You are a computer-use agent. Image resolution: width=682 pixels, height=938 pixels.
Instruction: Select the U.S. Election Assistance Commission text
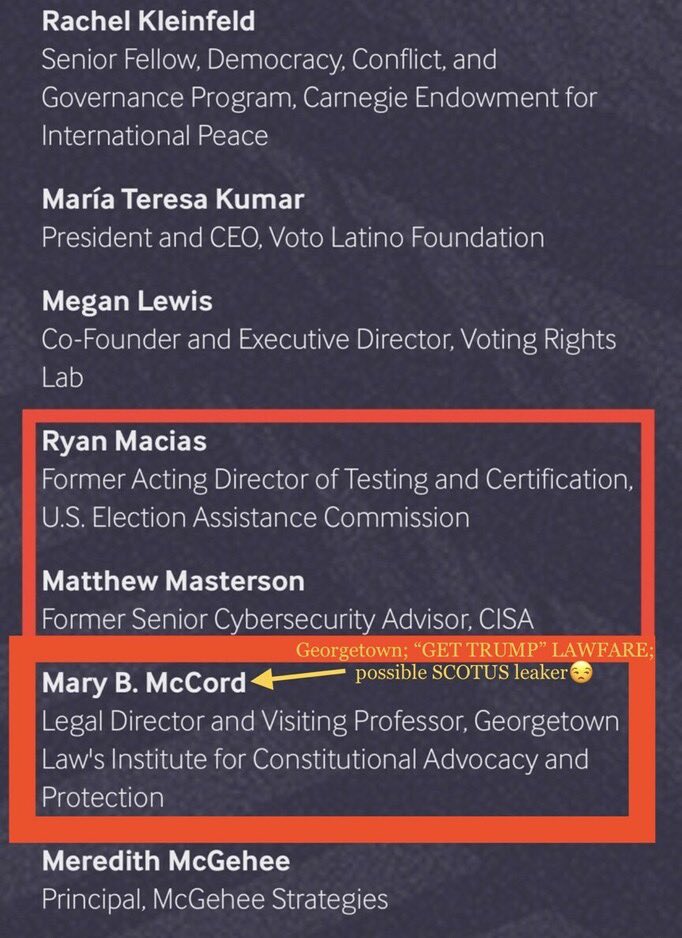(x=255, y=518)
